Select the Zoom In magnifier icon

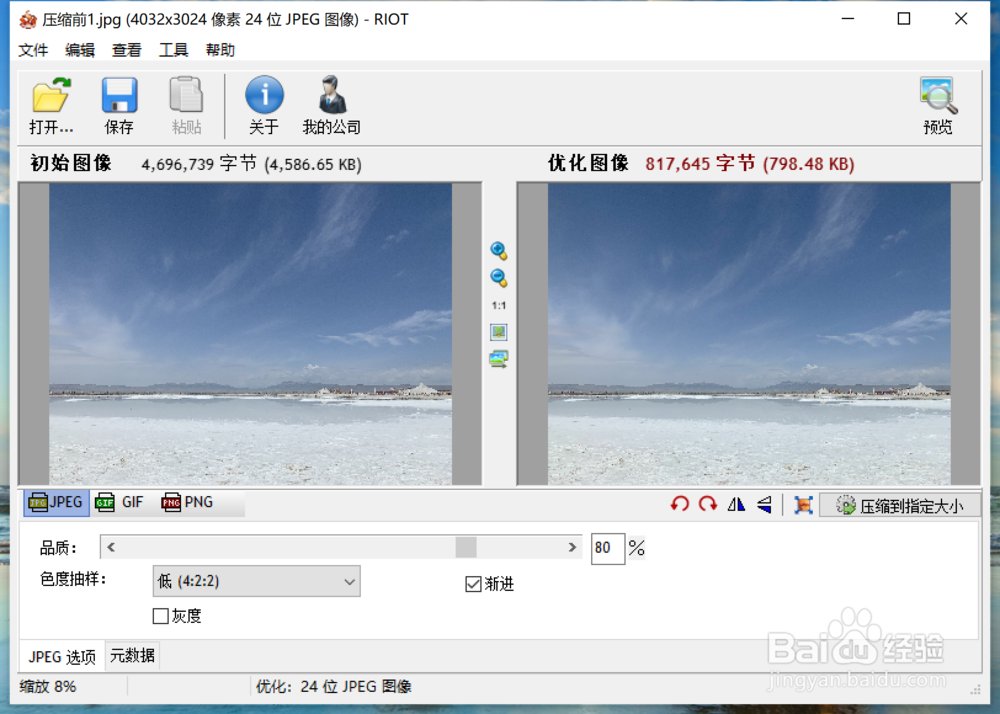[499, 250]
